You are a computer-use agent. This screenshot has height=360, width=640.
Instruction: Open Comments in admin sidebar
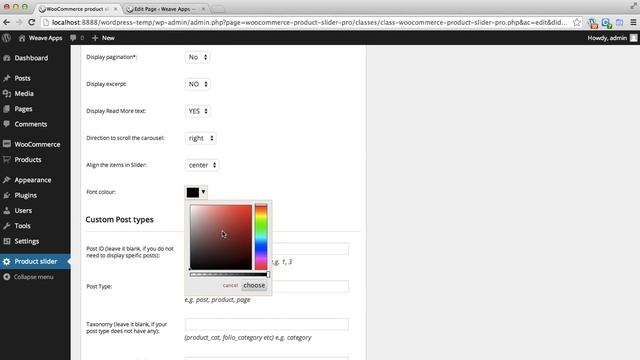pos(31,124)
